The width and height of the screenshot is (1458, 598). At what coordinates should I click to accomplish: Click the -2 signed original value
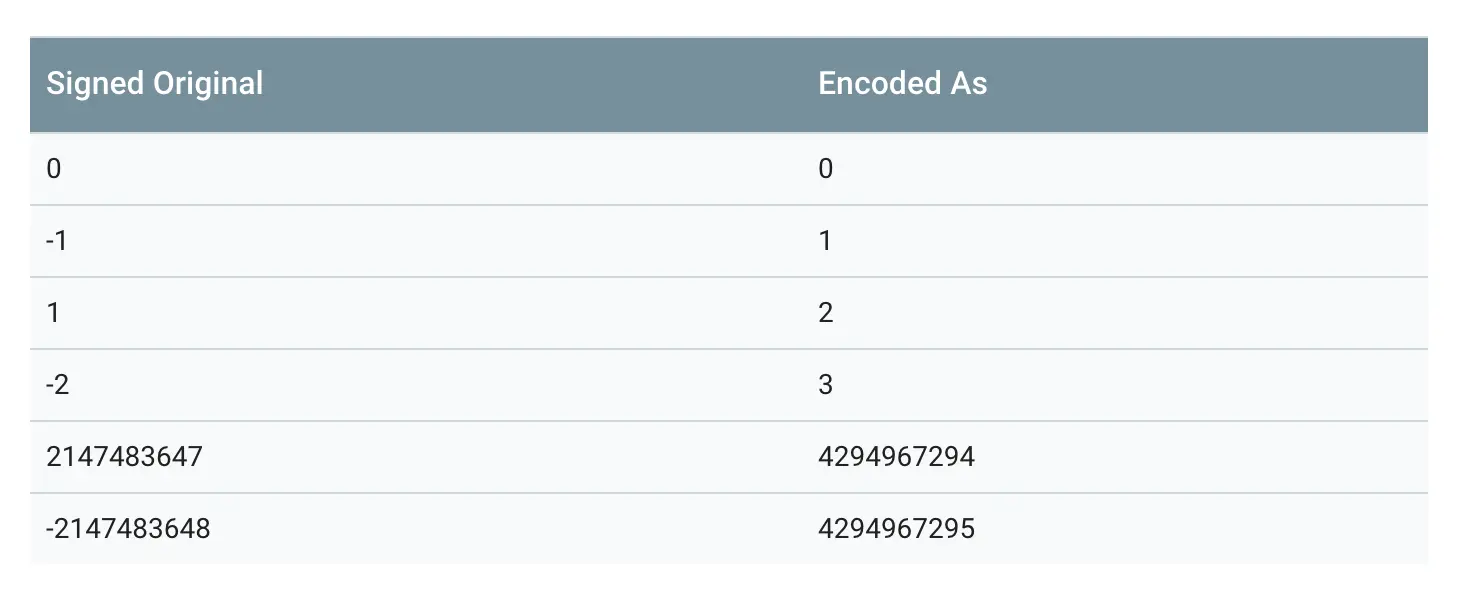(x=58, y=385)
